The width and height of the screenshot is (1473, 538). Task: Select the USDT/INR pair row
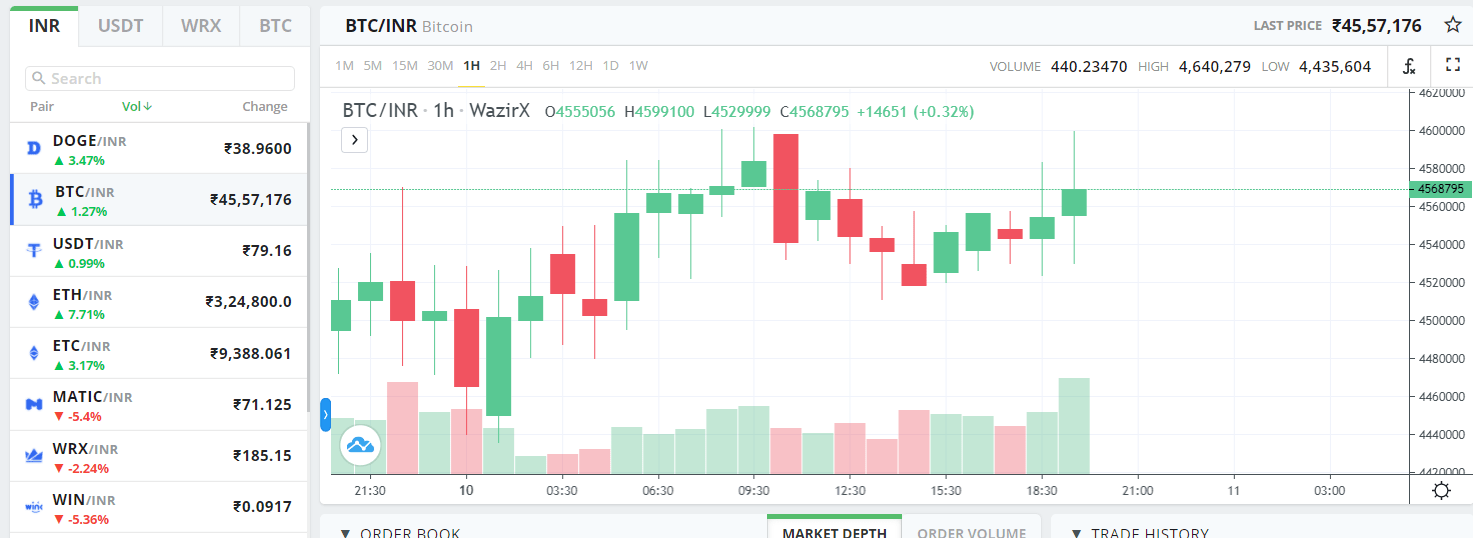[x=159, y=251]
